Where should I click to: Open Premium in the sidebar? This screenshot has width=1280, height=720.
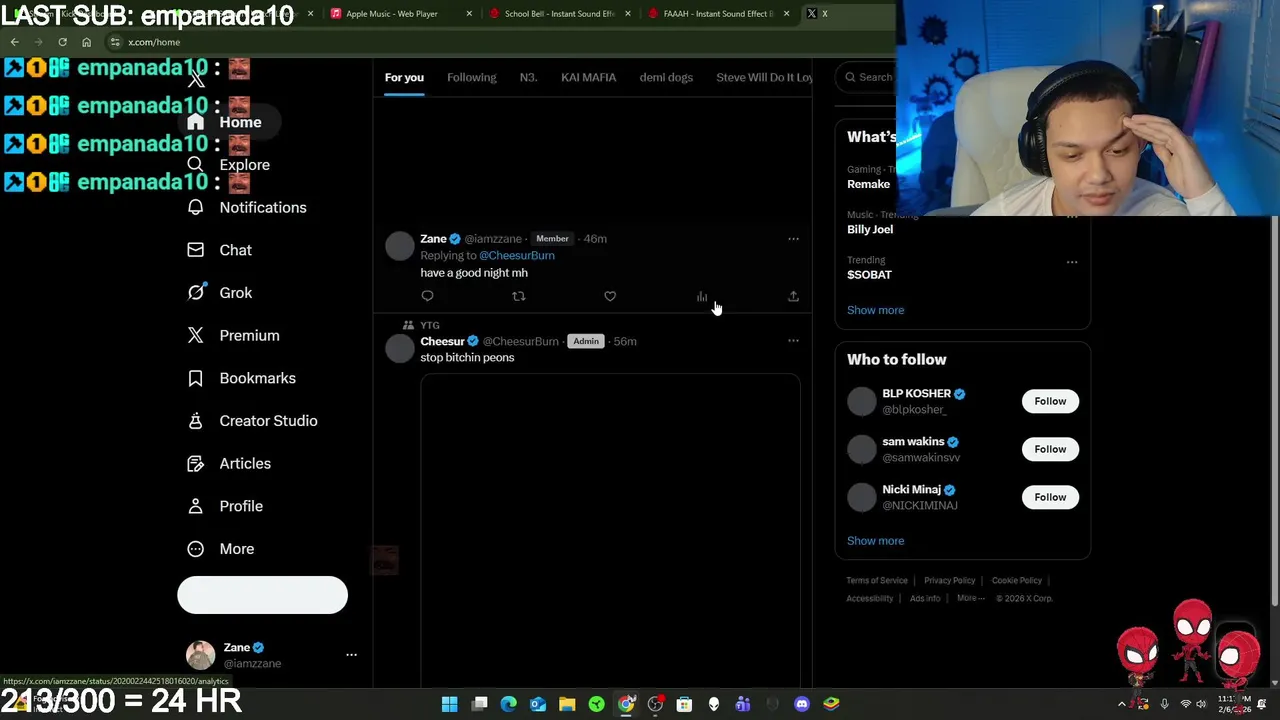(x=234, y=336)
